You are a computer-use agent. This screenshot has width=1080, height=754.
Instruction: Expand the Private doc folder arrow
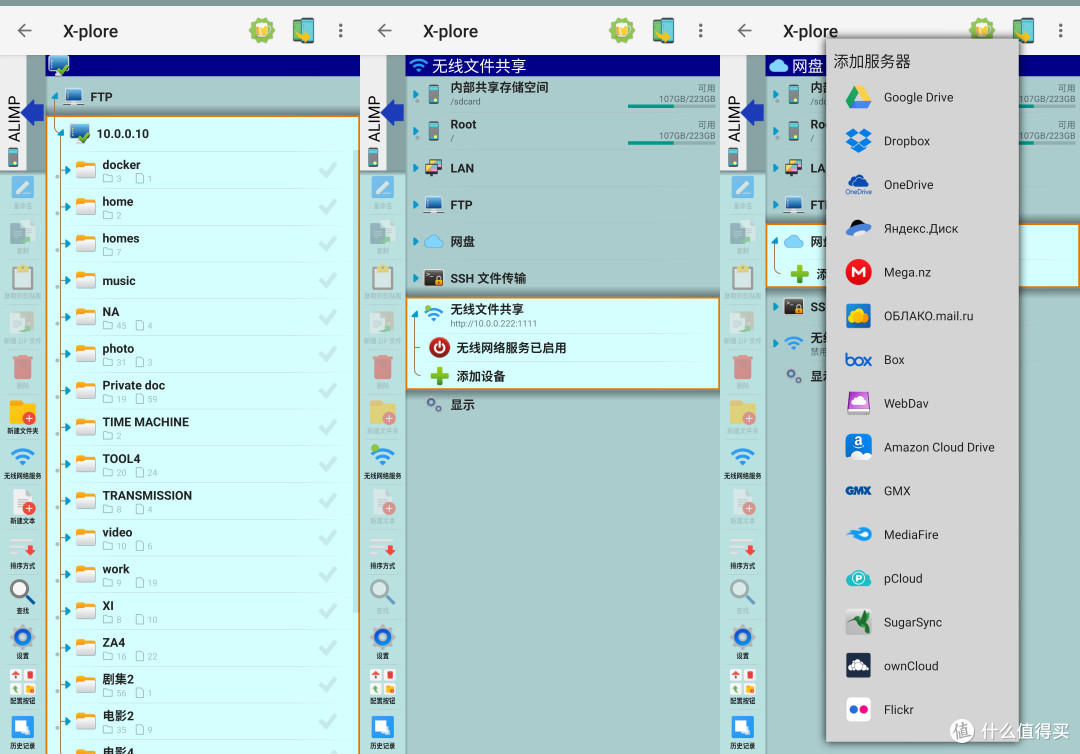(x=68, y=390)
